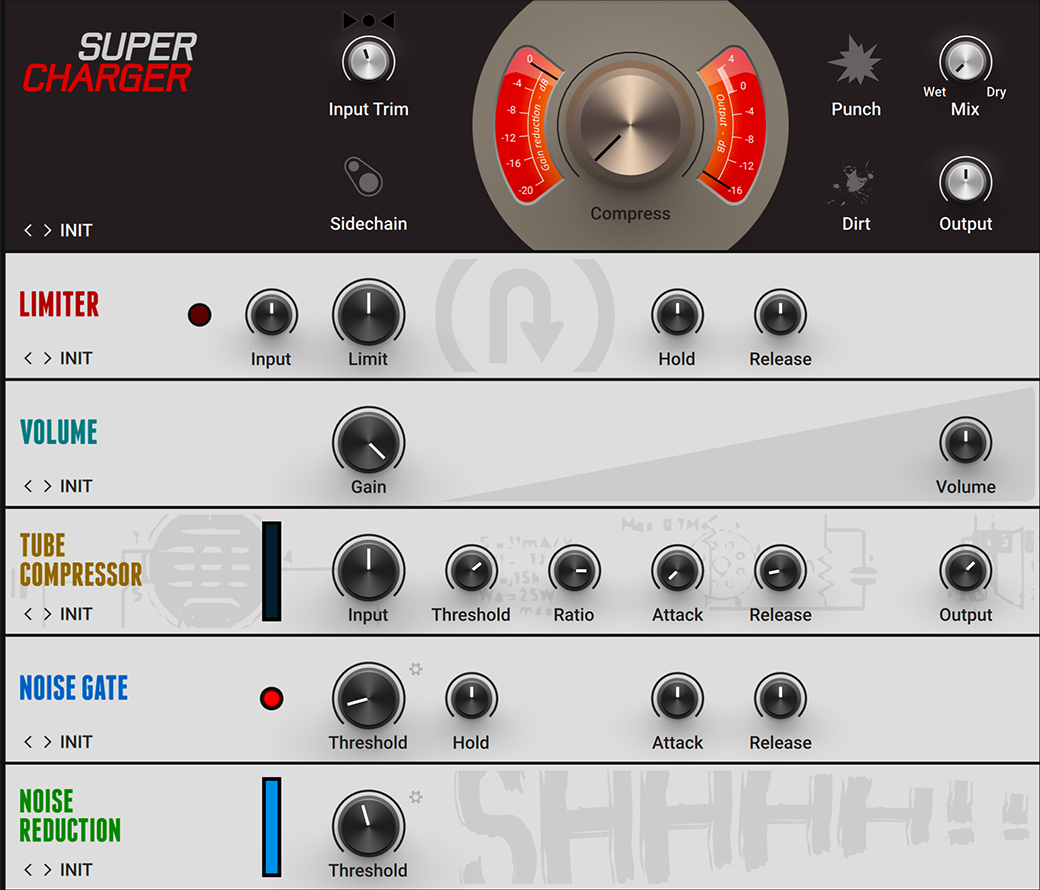Click the Limiter Hold knob
This screenshot has width=1040, height=890.
tap(677, 314)
